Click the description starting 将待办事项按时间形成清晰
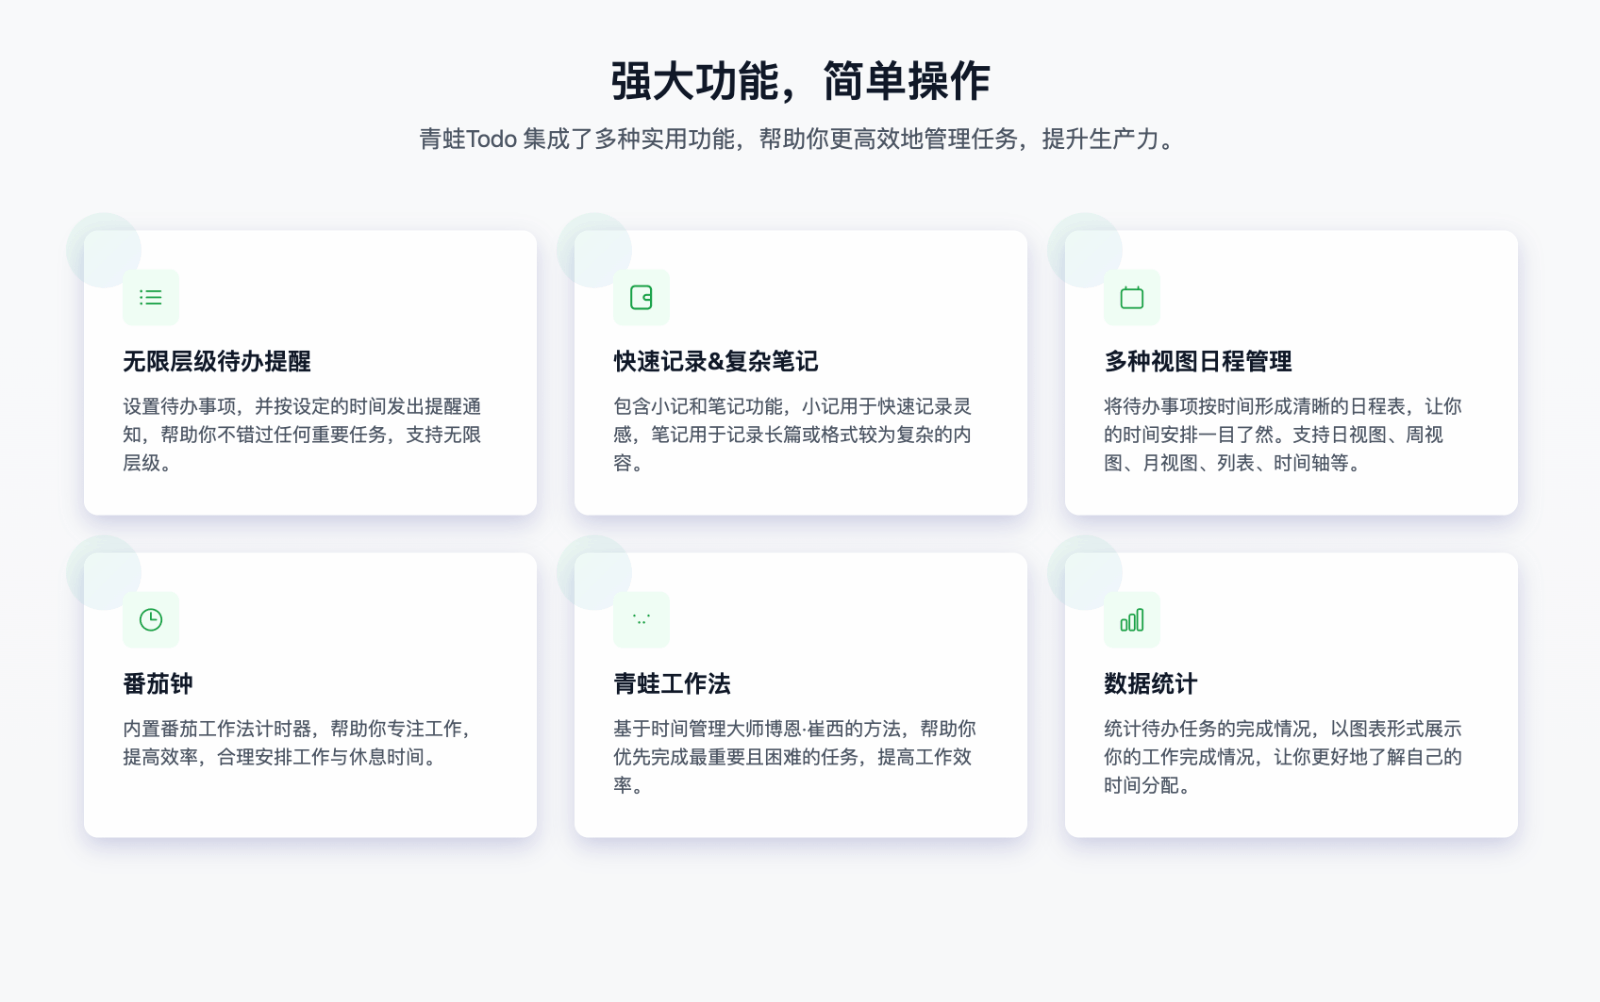Viewport: 1600px width, 1002px height. tap(1283, 434)
